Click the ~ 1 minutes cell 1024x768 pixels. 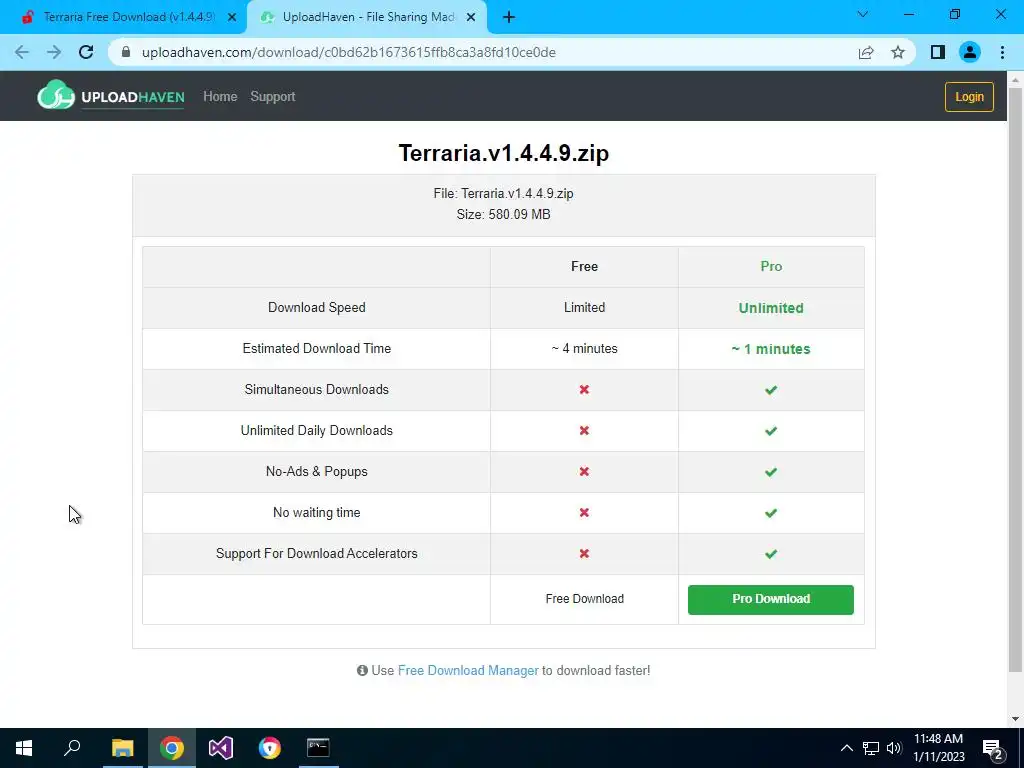(771, 349)
